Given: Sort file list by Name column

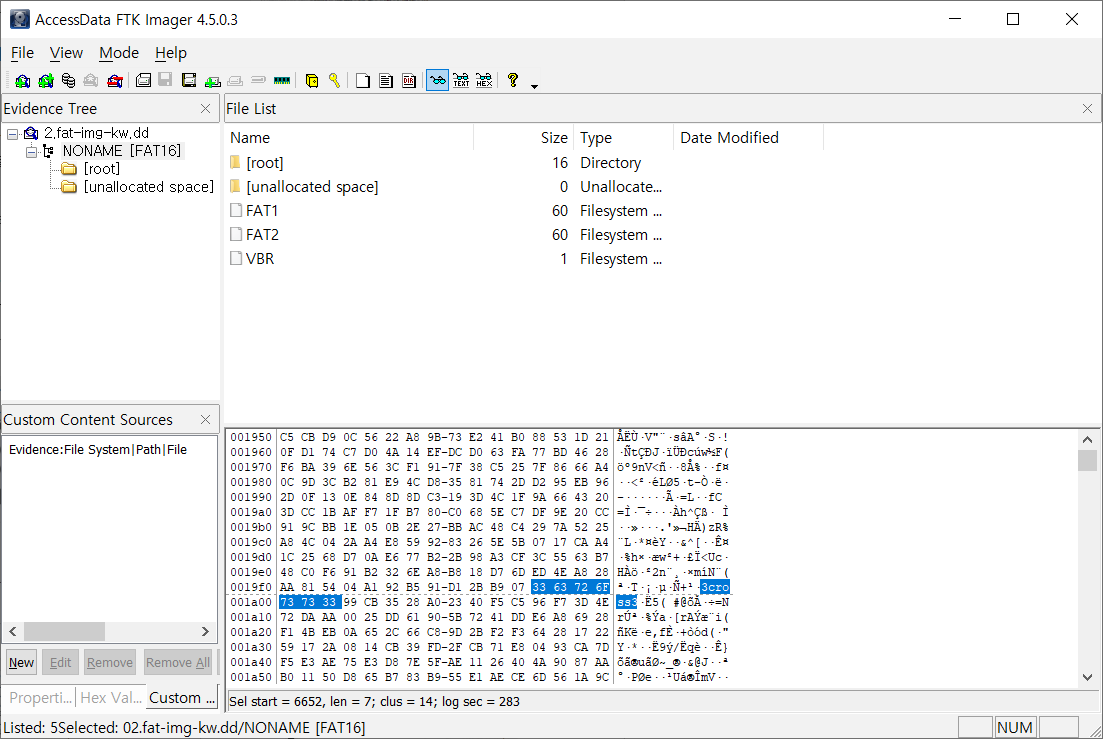Looking at the screenshot, I should [349, 138].
